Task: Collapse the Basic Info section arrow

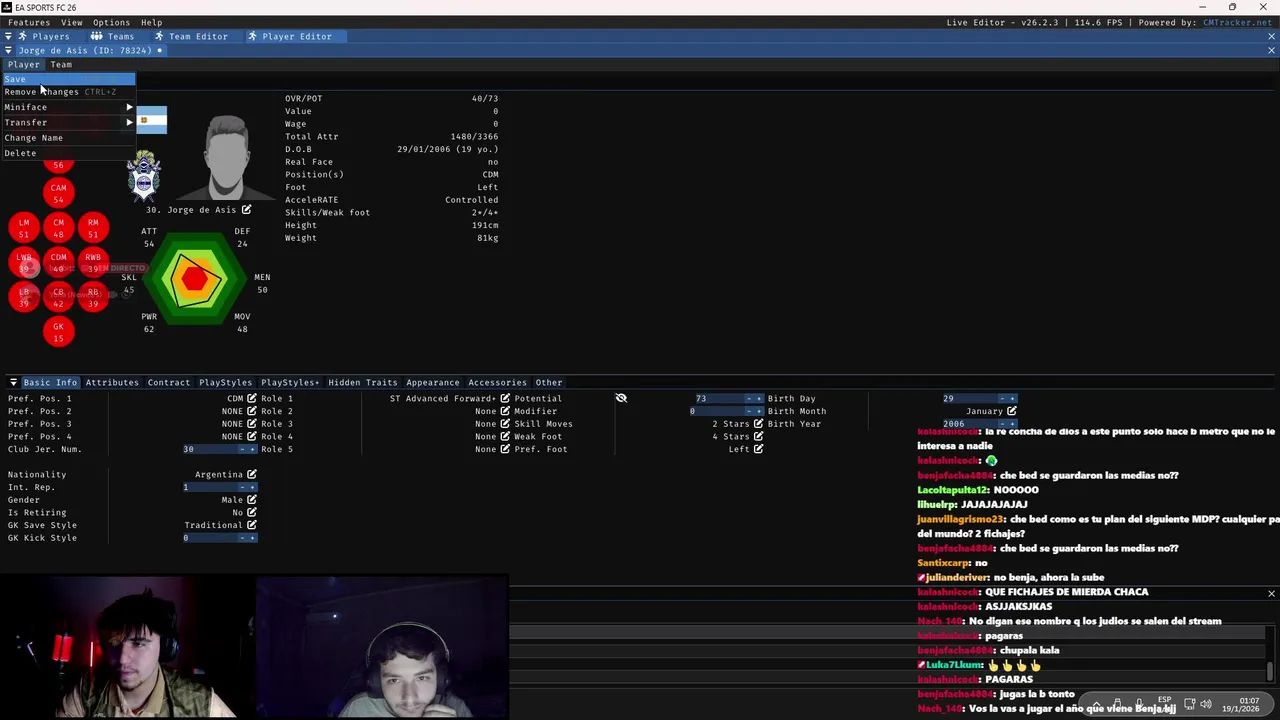Action: [13, 383]
